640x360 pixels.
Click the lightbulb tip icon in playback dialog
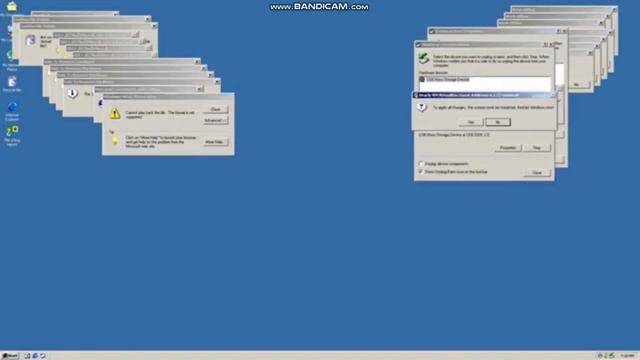click(x=115, y=141)
